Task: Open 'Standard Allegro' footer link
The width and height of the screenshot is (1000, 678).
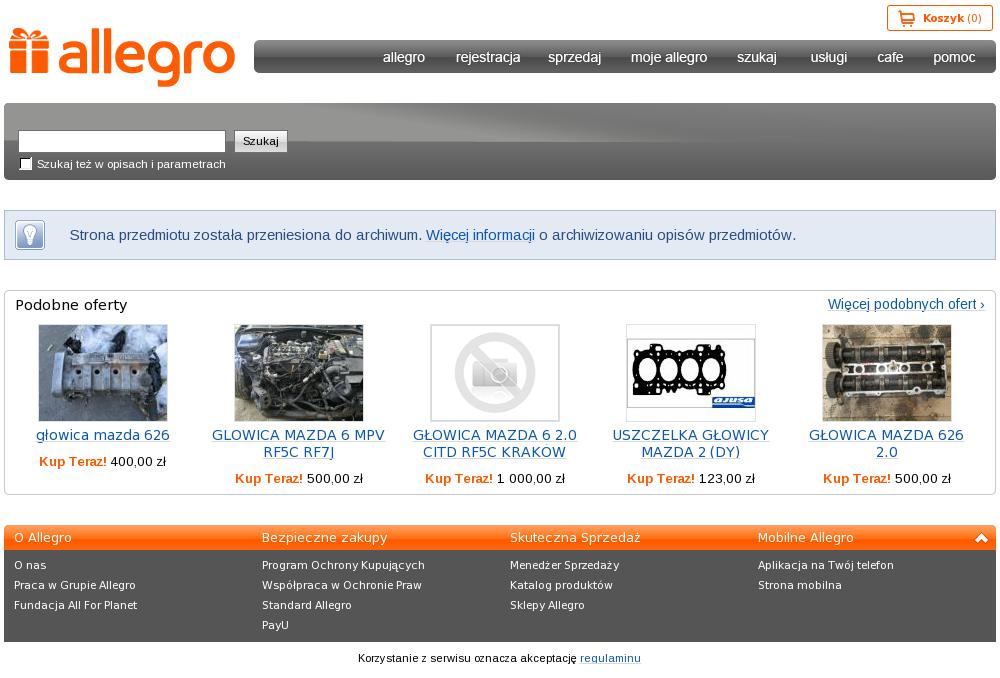Action: tap(307, 605)
